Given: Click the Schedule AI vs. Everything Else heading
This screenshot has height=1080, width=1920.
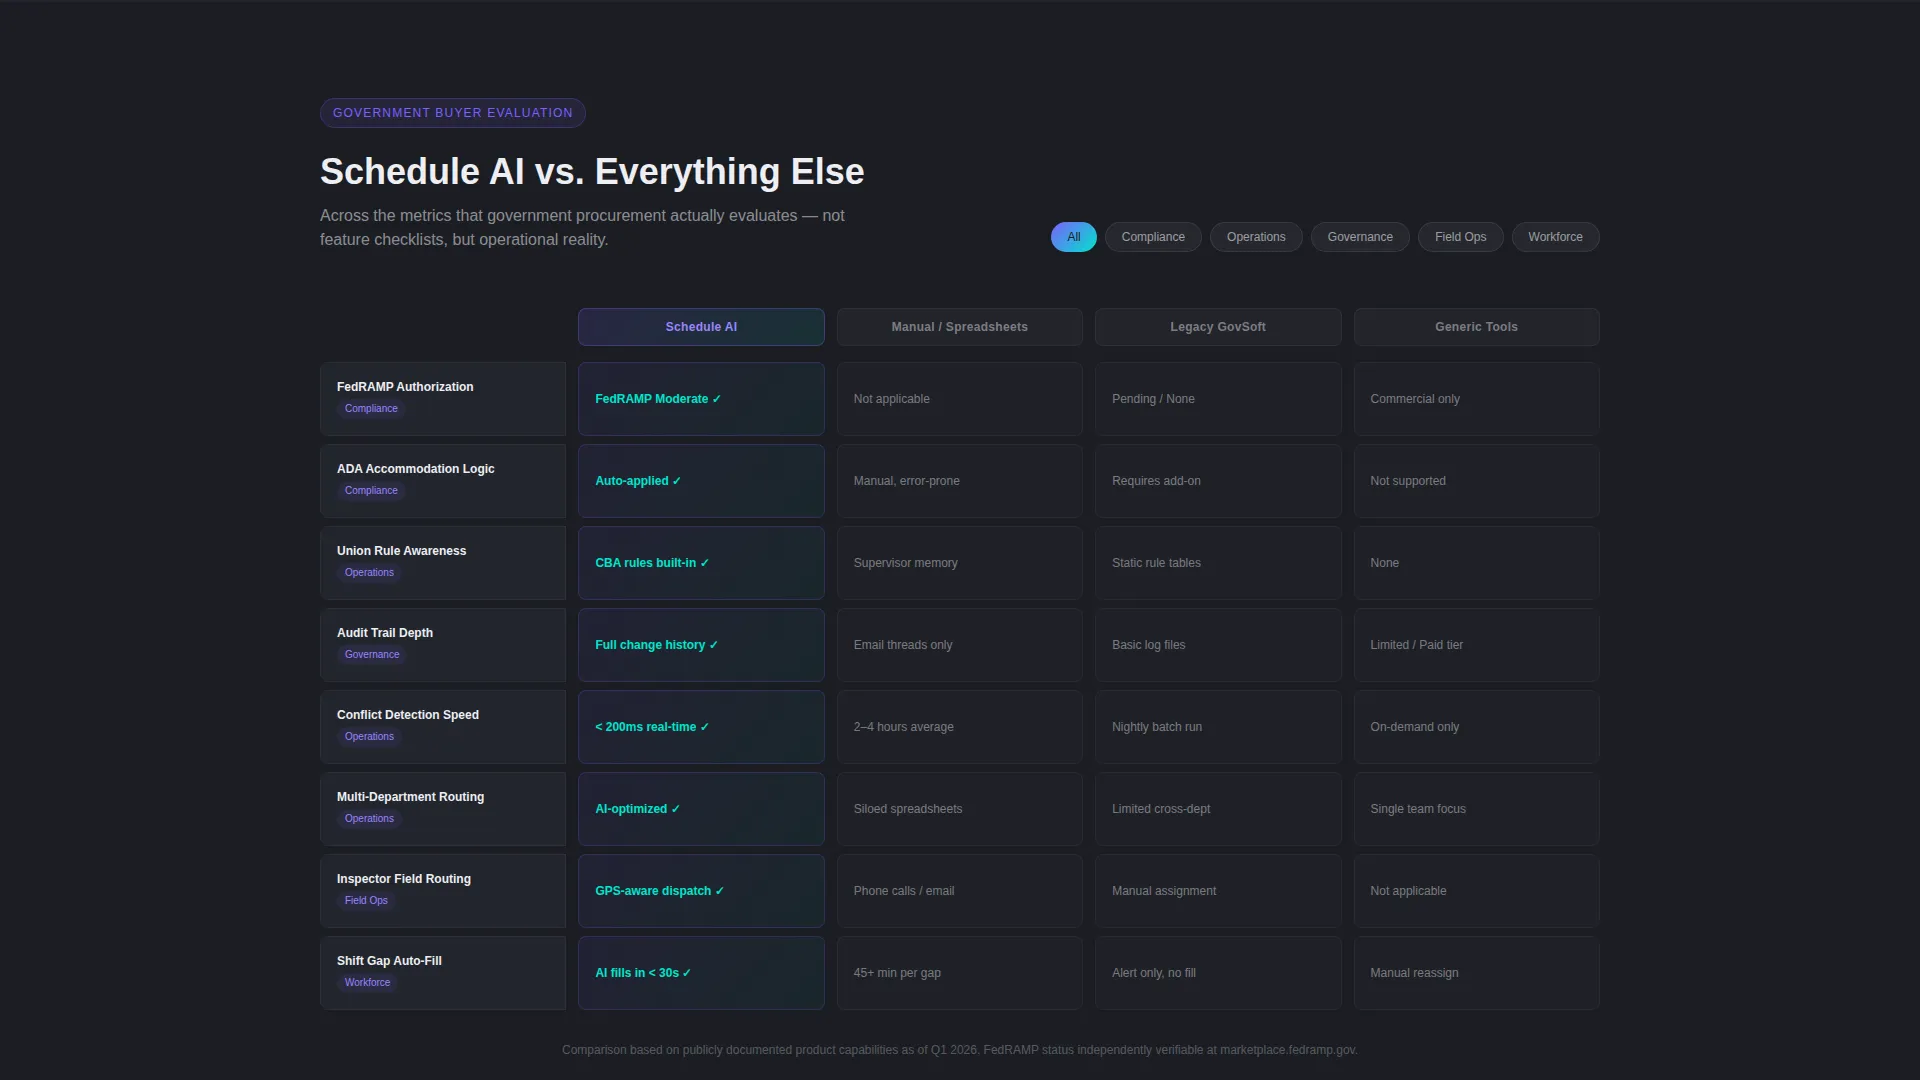Looking at the screenshot, I should point(592,172).
